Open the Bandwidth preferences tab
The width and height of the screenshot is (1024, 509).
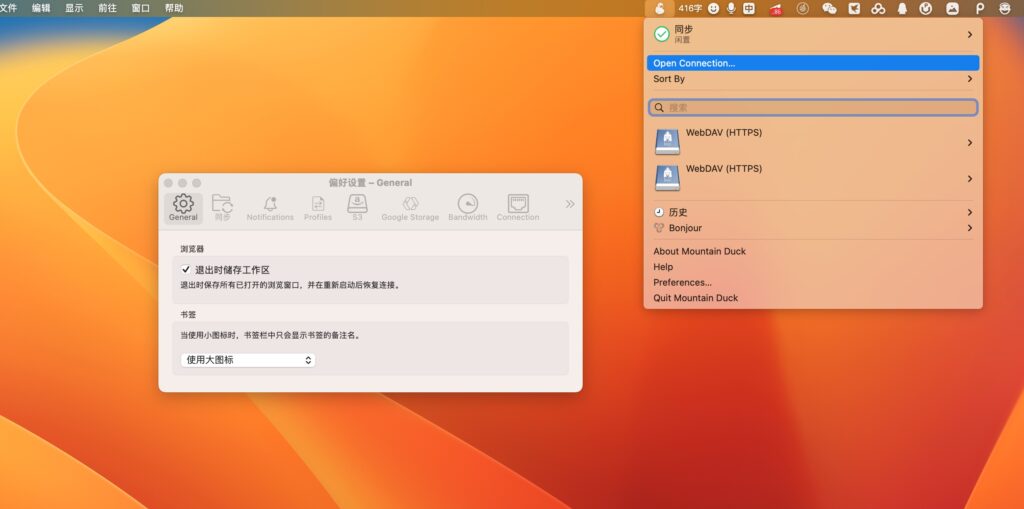(468, 208)
